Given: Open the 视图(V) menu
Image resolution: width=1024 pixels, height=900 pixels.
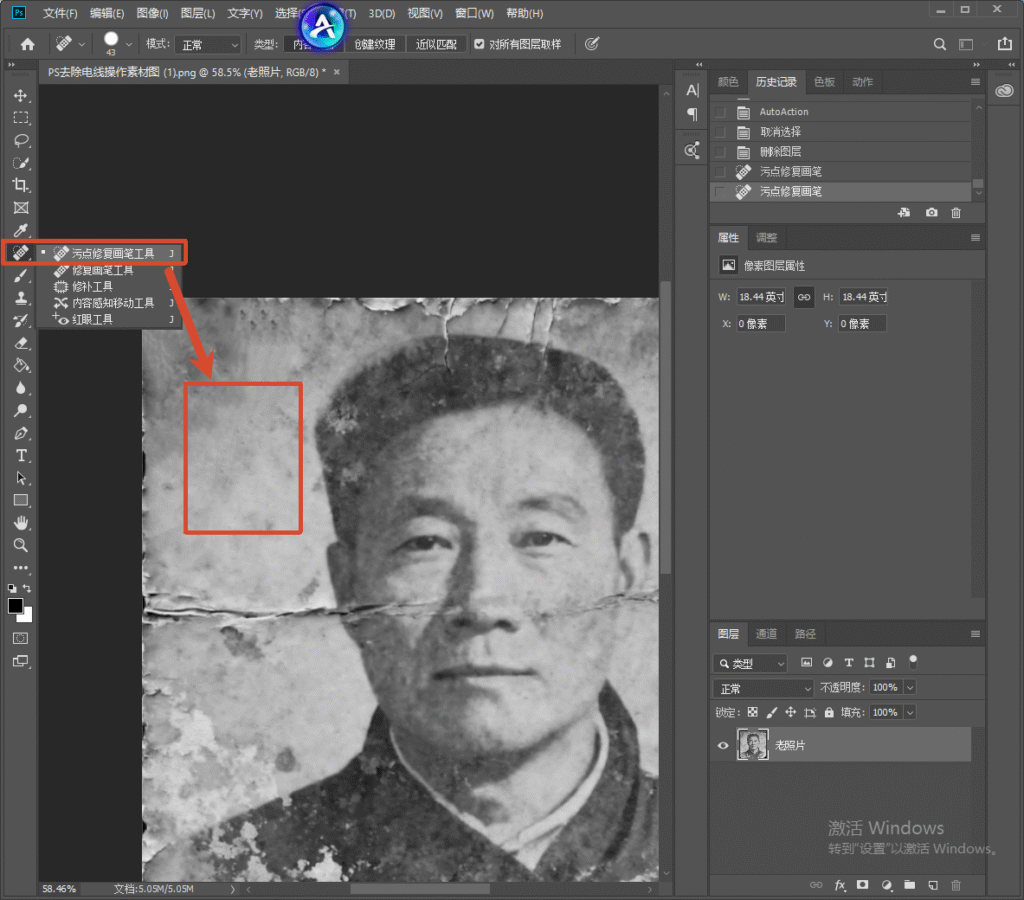Looking at the screenshot, I should (x=424, y=13).
